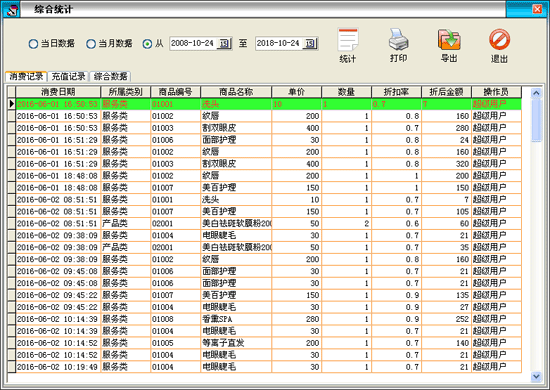This screenshot has width=550, height=390.
Task: Click the 所属类别 column header
Action: (x=126, y=92)
